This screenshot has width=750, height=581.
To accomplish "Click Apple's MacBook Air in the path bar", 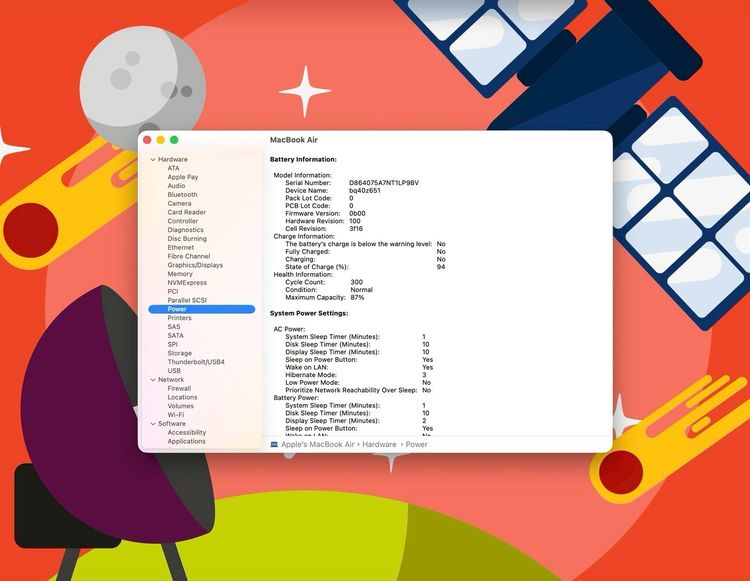I will coord(318,444).
